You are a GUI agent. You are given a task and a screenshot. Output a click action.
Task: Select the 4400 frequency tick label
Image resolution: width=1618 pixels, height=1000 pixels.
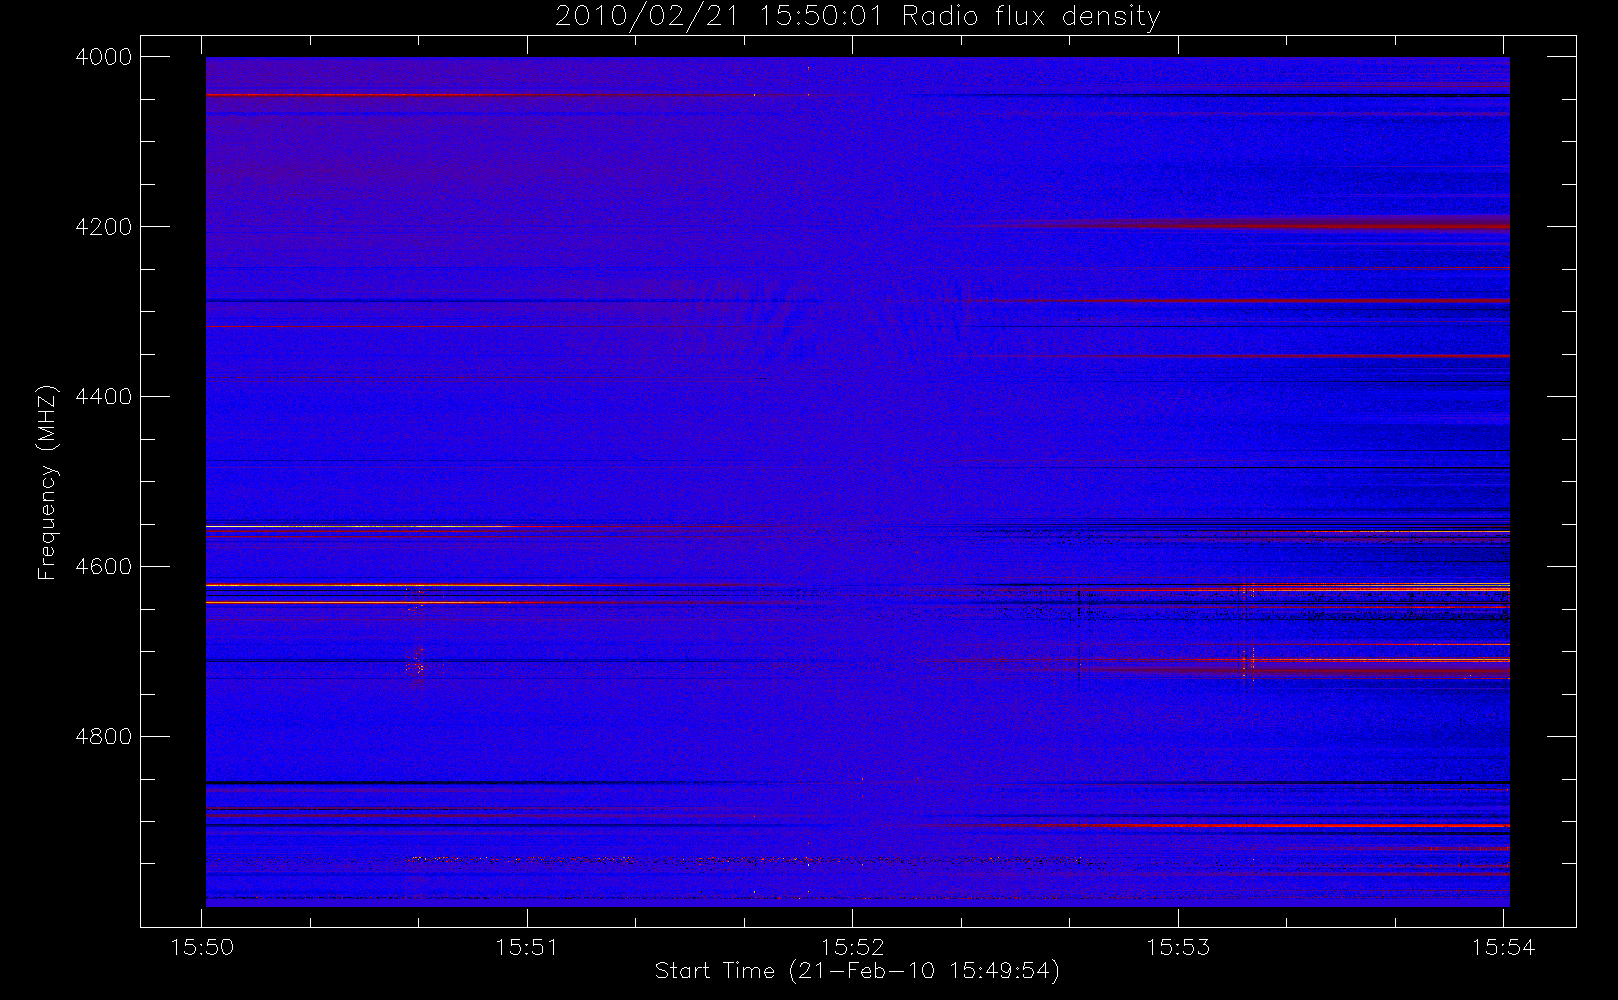104,397
